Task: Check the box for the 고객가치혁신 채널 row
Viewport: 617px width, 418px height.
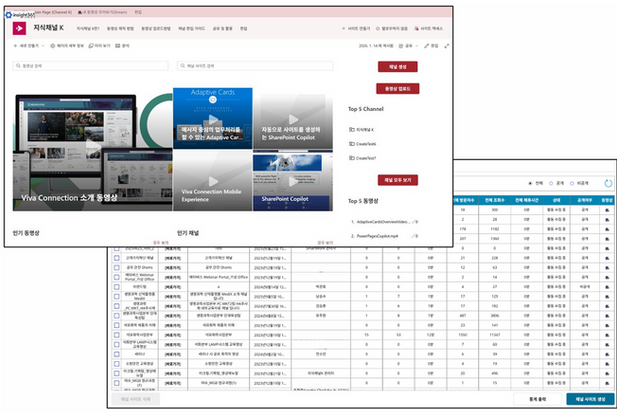Action: 117,258
